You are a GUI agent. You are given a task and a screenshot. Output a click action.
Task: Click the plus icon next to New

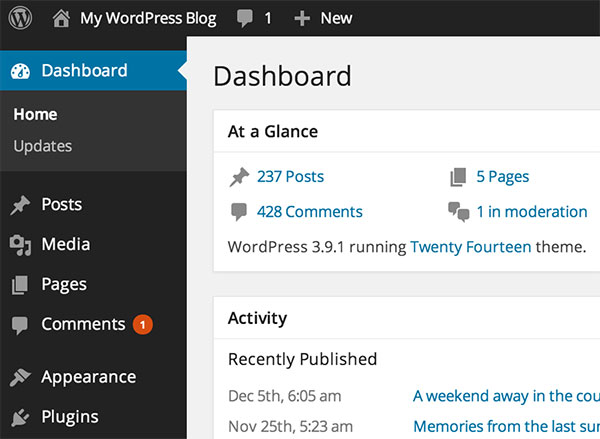pos(302,18)
